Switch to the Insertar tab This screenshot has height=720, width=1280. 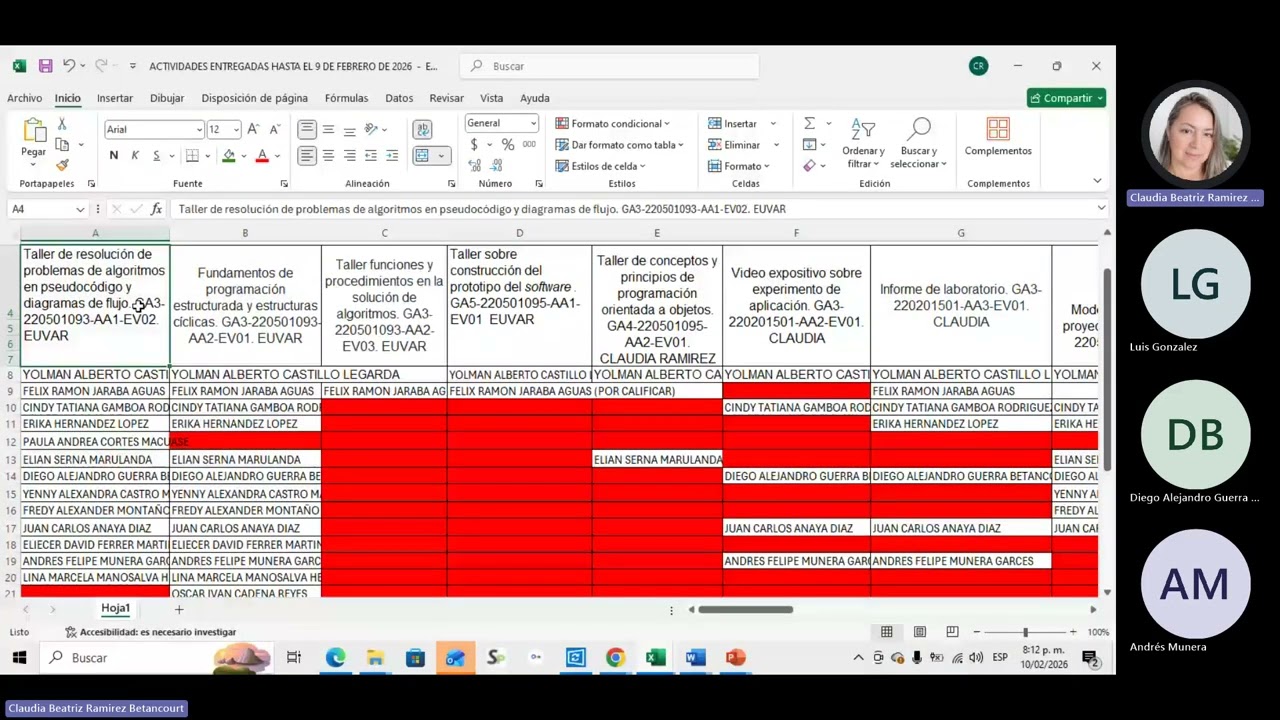coord(115,98)
